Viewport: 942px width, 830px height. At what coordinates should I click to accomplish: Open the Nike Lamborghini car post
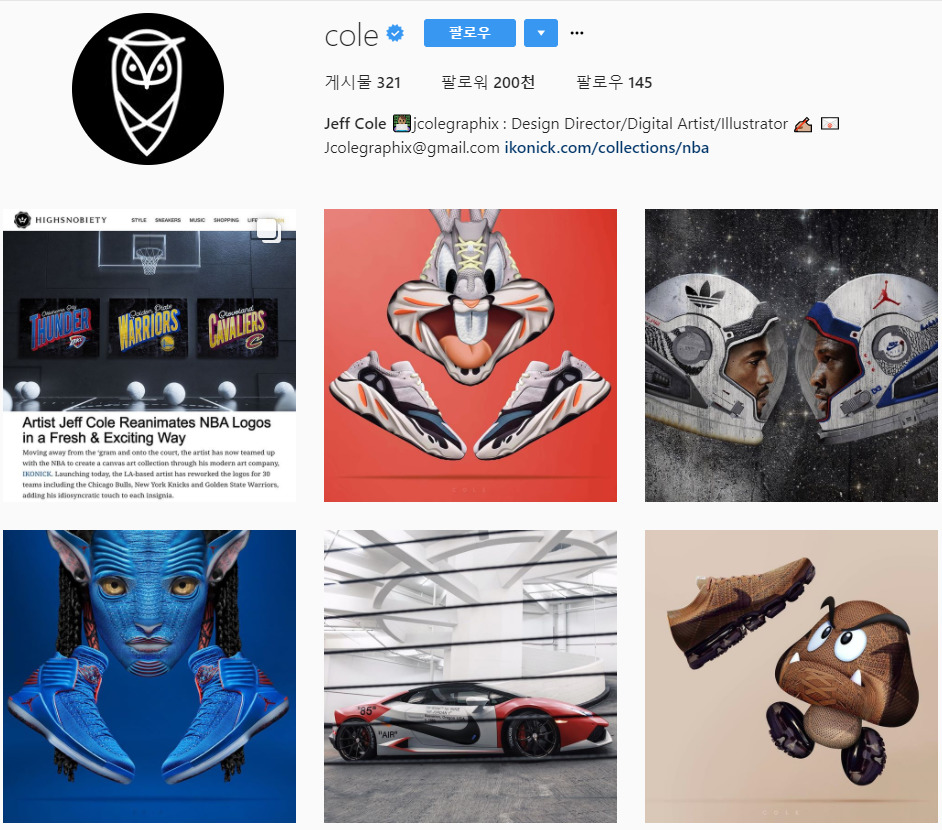point(470,676)
